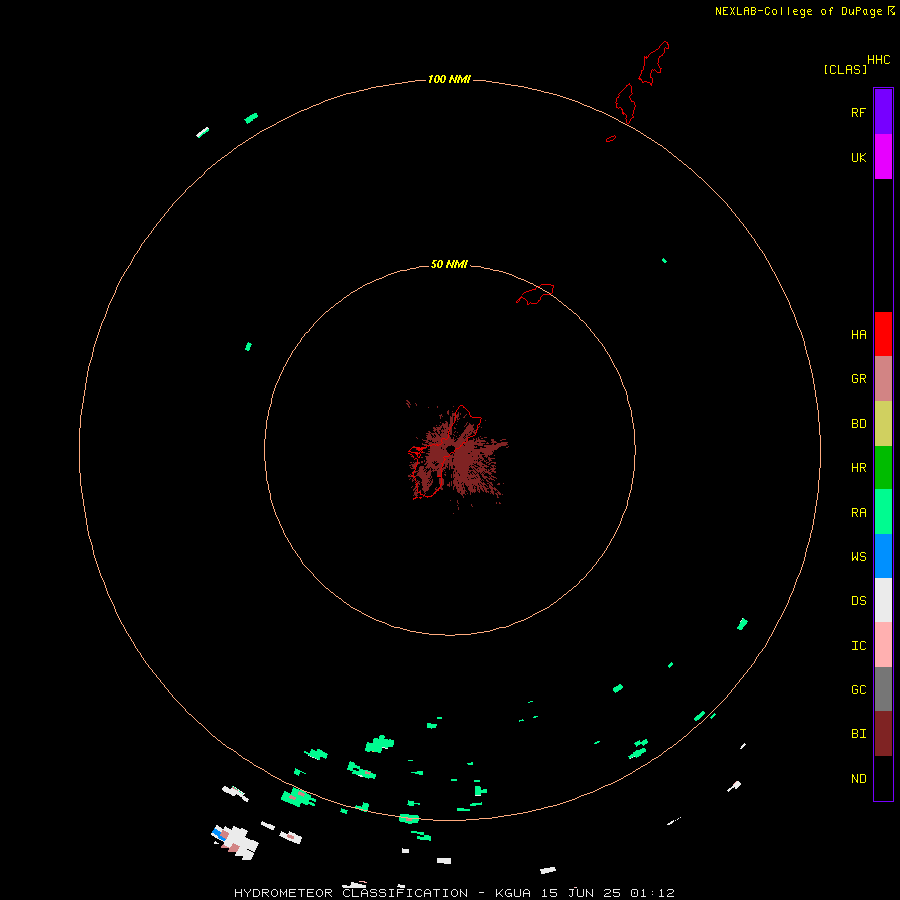
Task: Click the DS white legend swatch
Action: [x=883, y=600]
